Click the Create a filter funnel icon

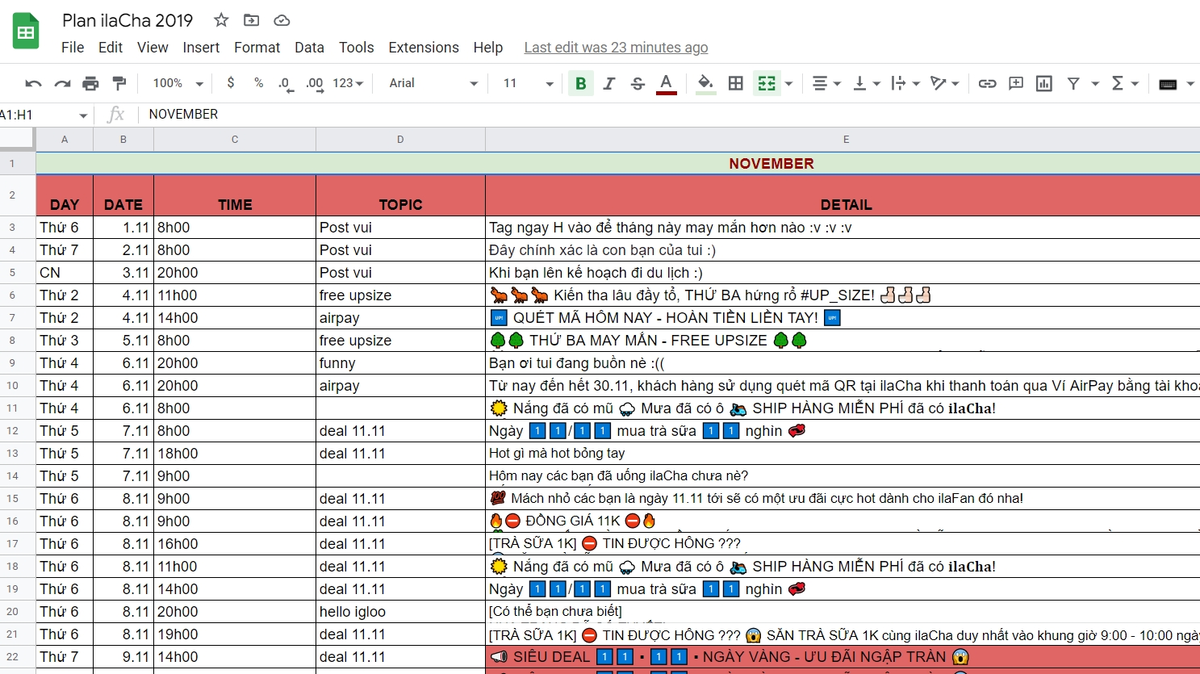[x=1073, y=83]
